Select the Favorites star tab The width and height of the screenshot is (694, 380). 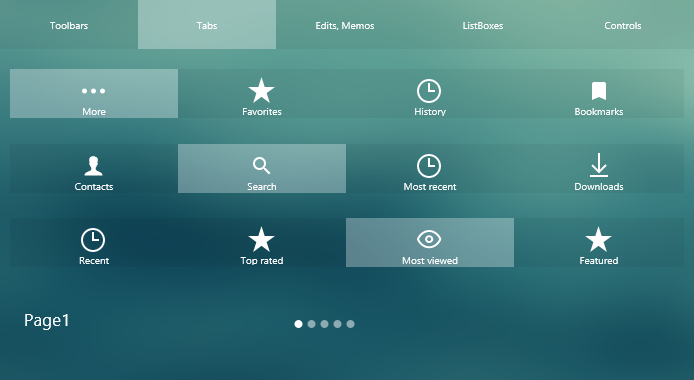click(x=262, y=93)
